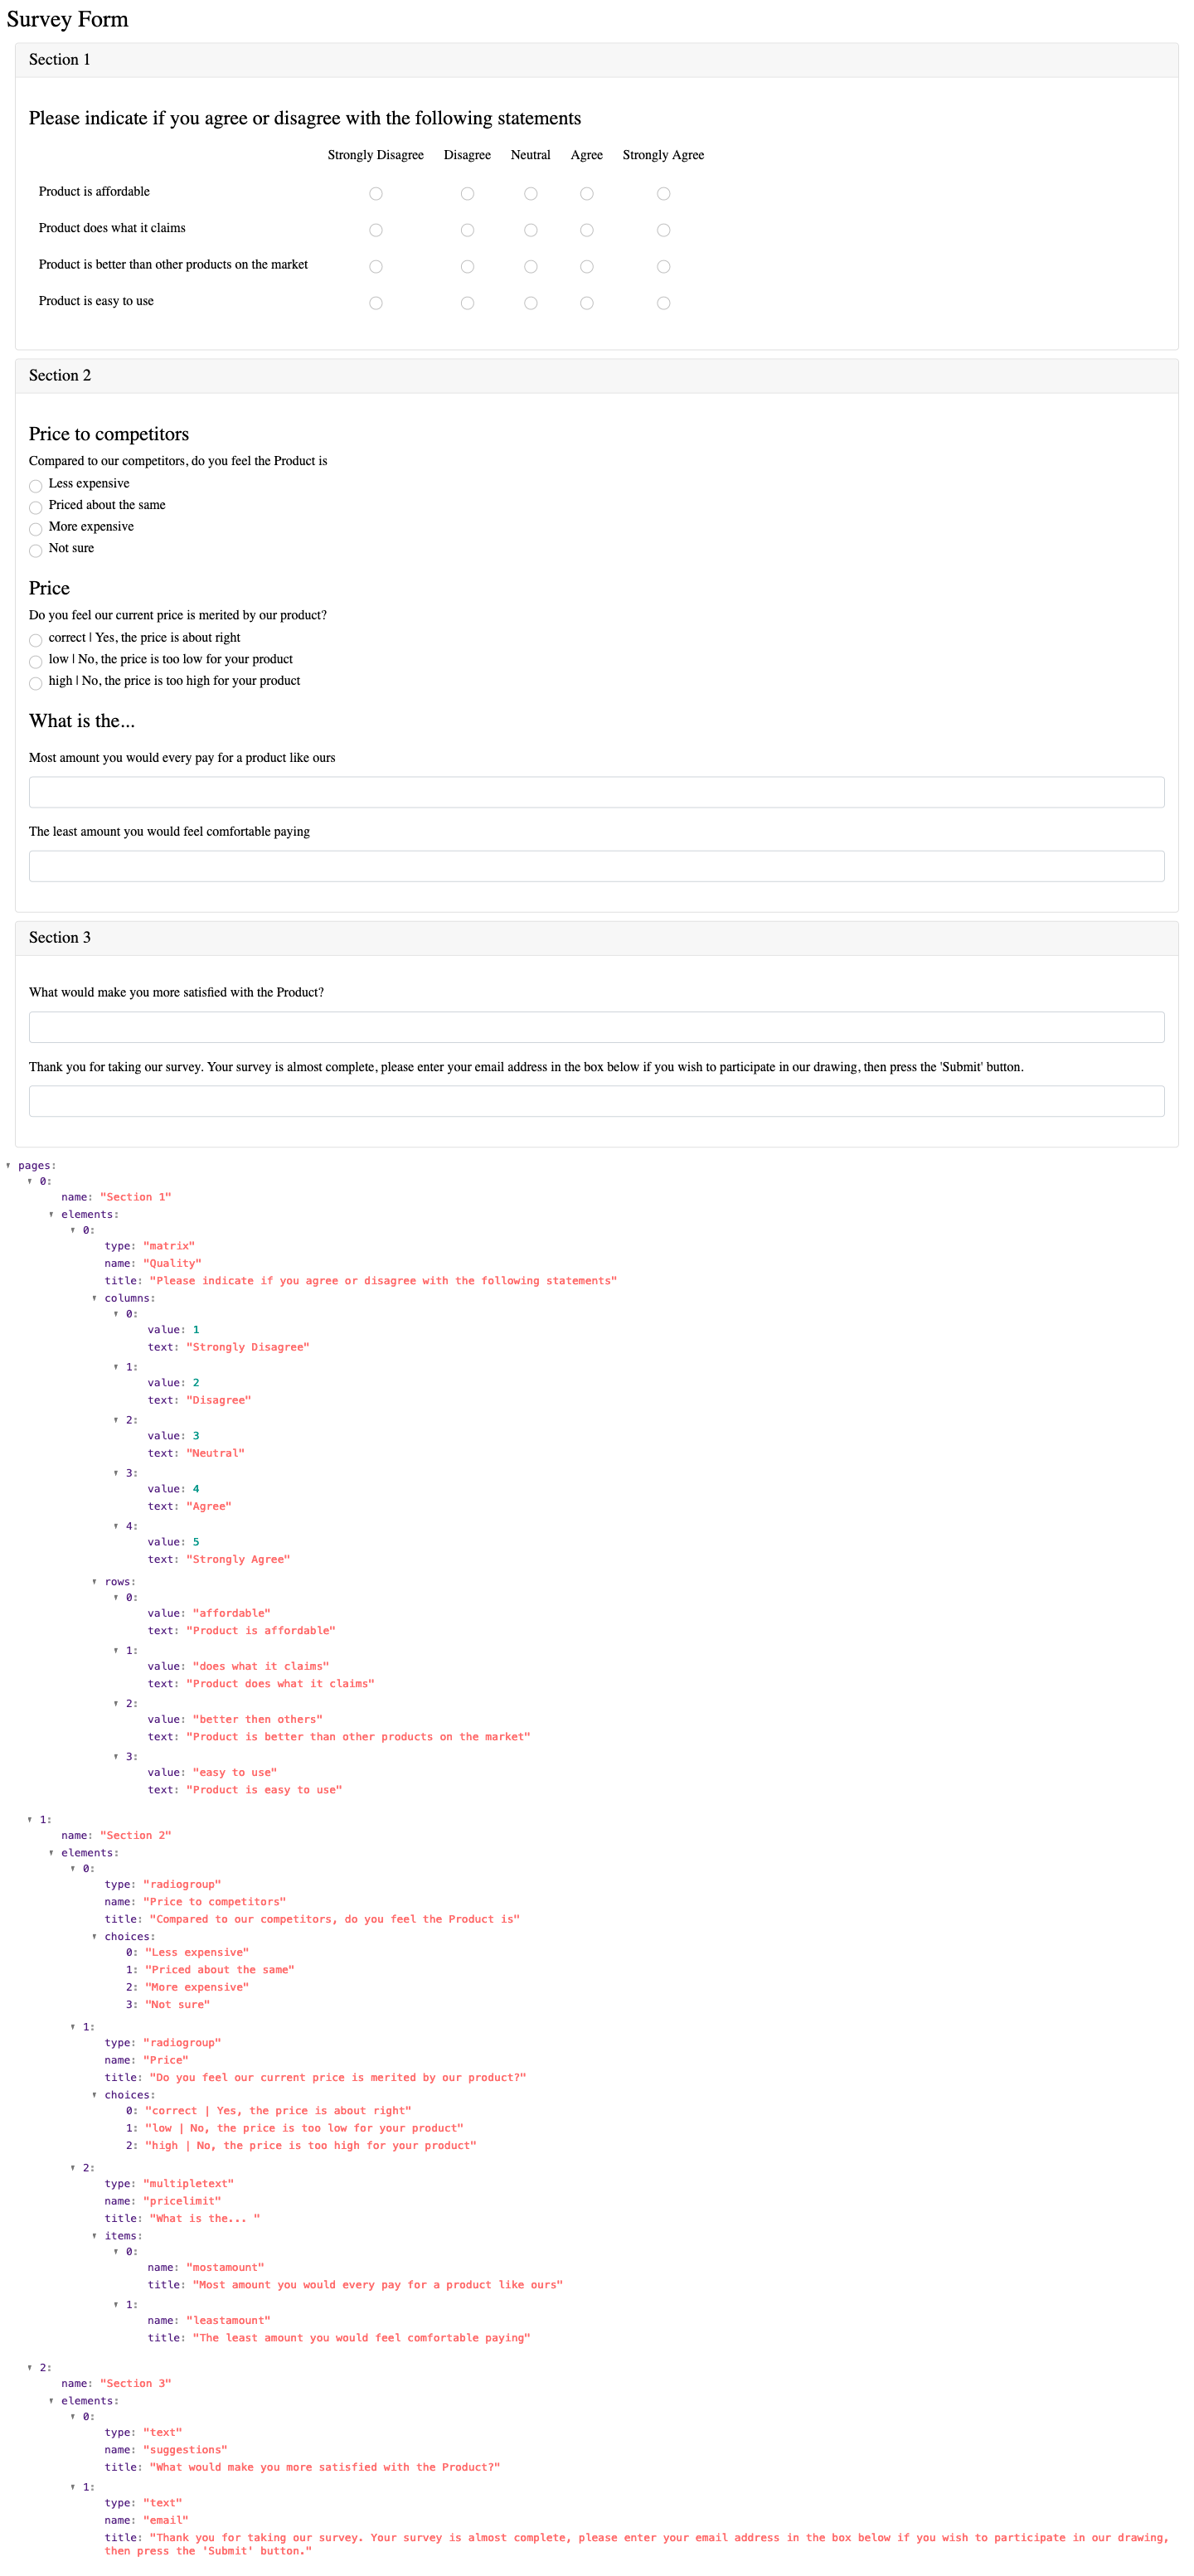Click the 'What is the...' heading
Screen dimensions: 1194x2576
click(82, 721)
